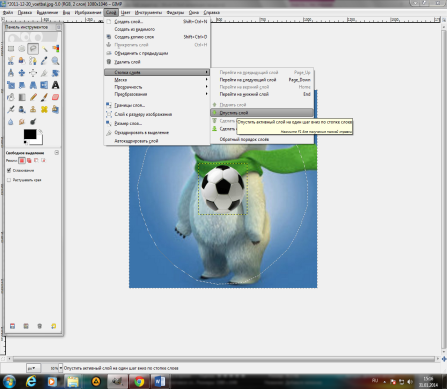Screen dimensions: 447x389
Task: Enable the Растушевать края (feather edges) checkbox
Action: pyautogui.click(x=9, y=180)
